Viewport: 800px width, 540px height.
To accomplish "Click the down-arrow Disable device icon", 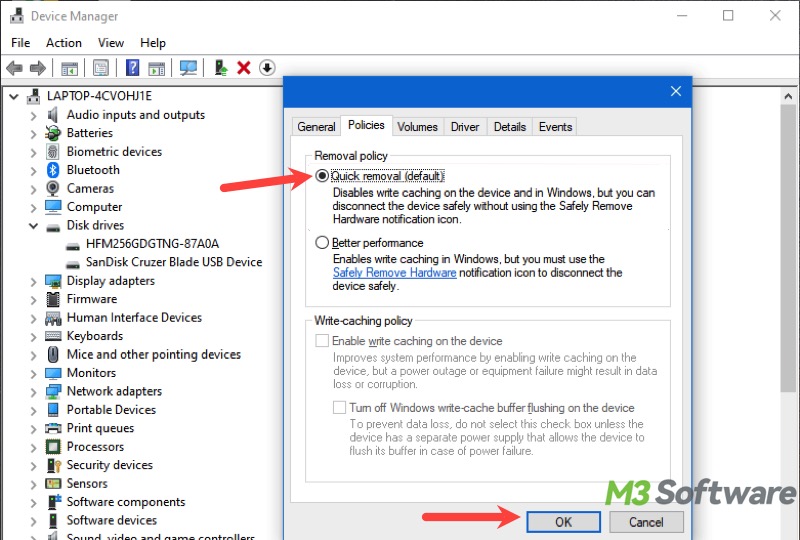I will coord(267,67).
